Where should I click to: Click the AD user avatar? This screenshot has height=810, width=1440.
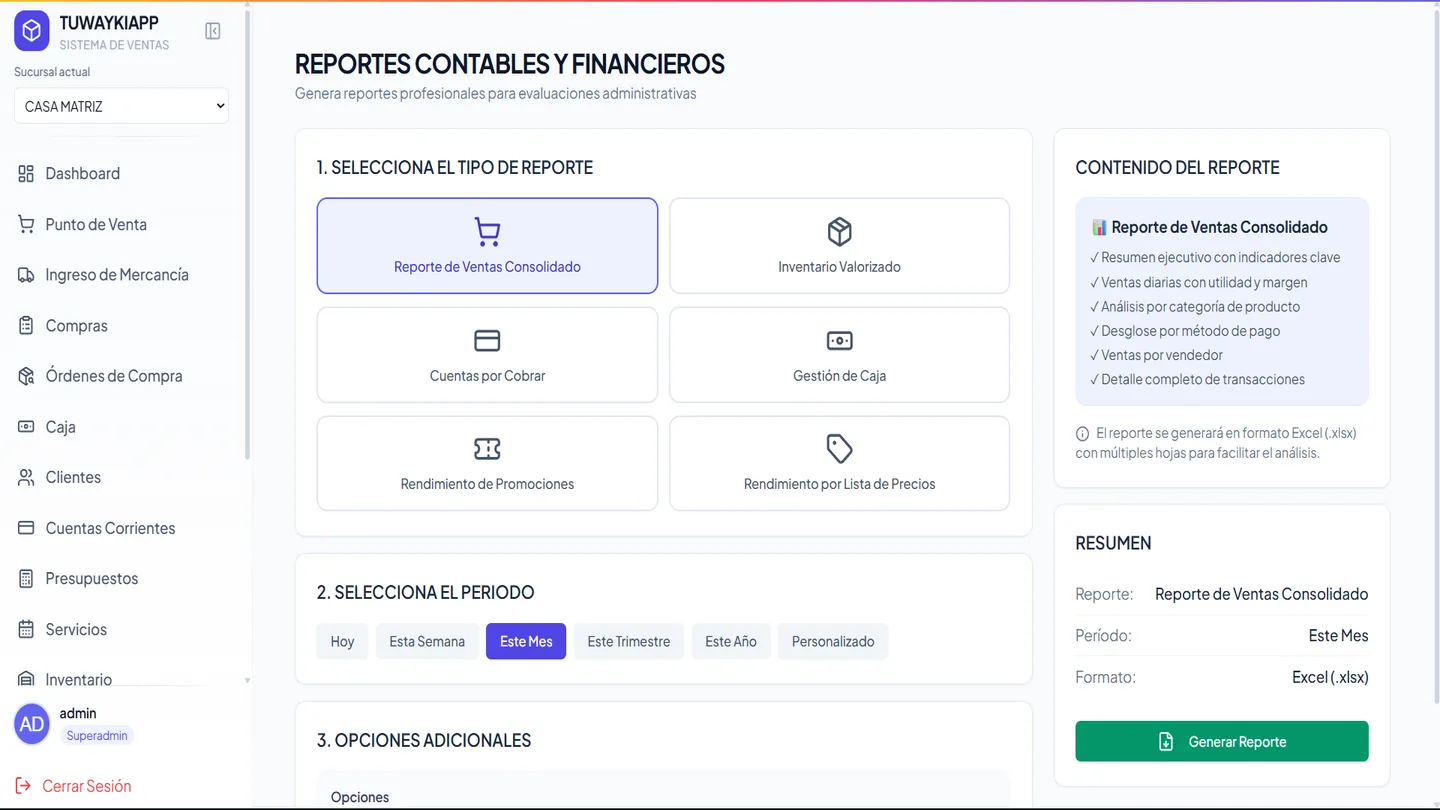(x=32, y=724)
